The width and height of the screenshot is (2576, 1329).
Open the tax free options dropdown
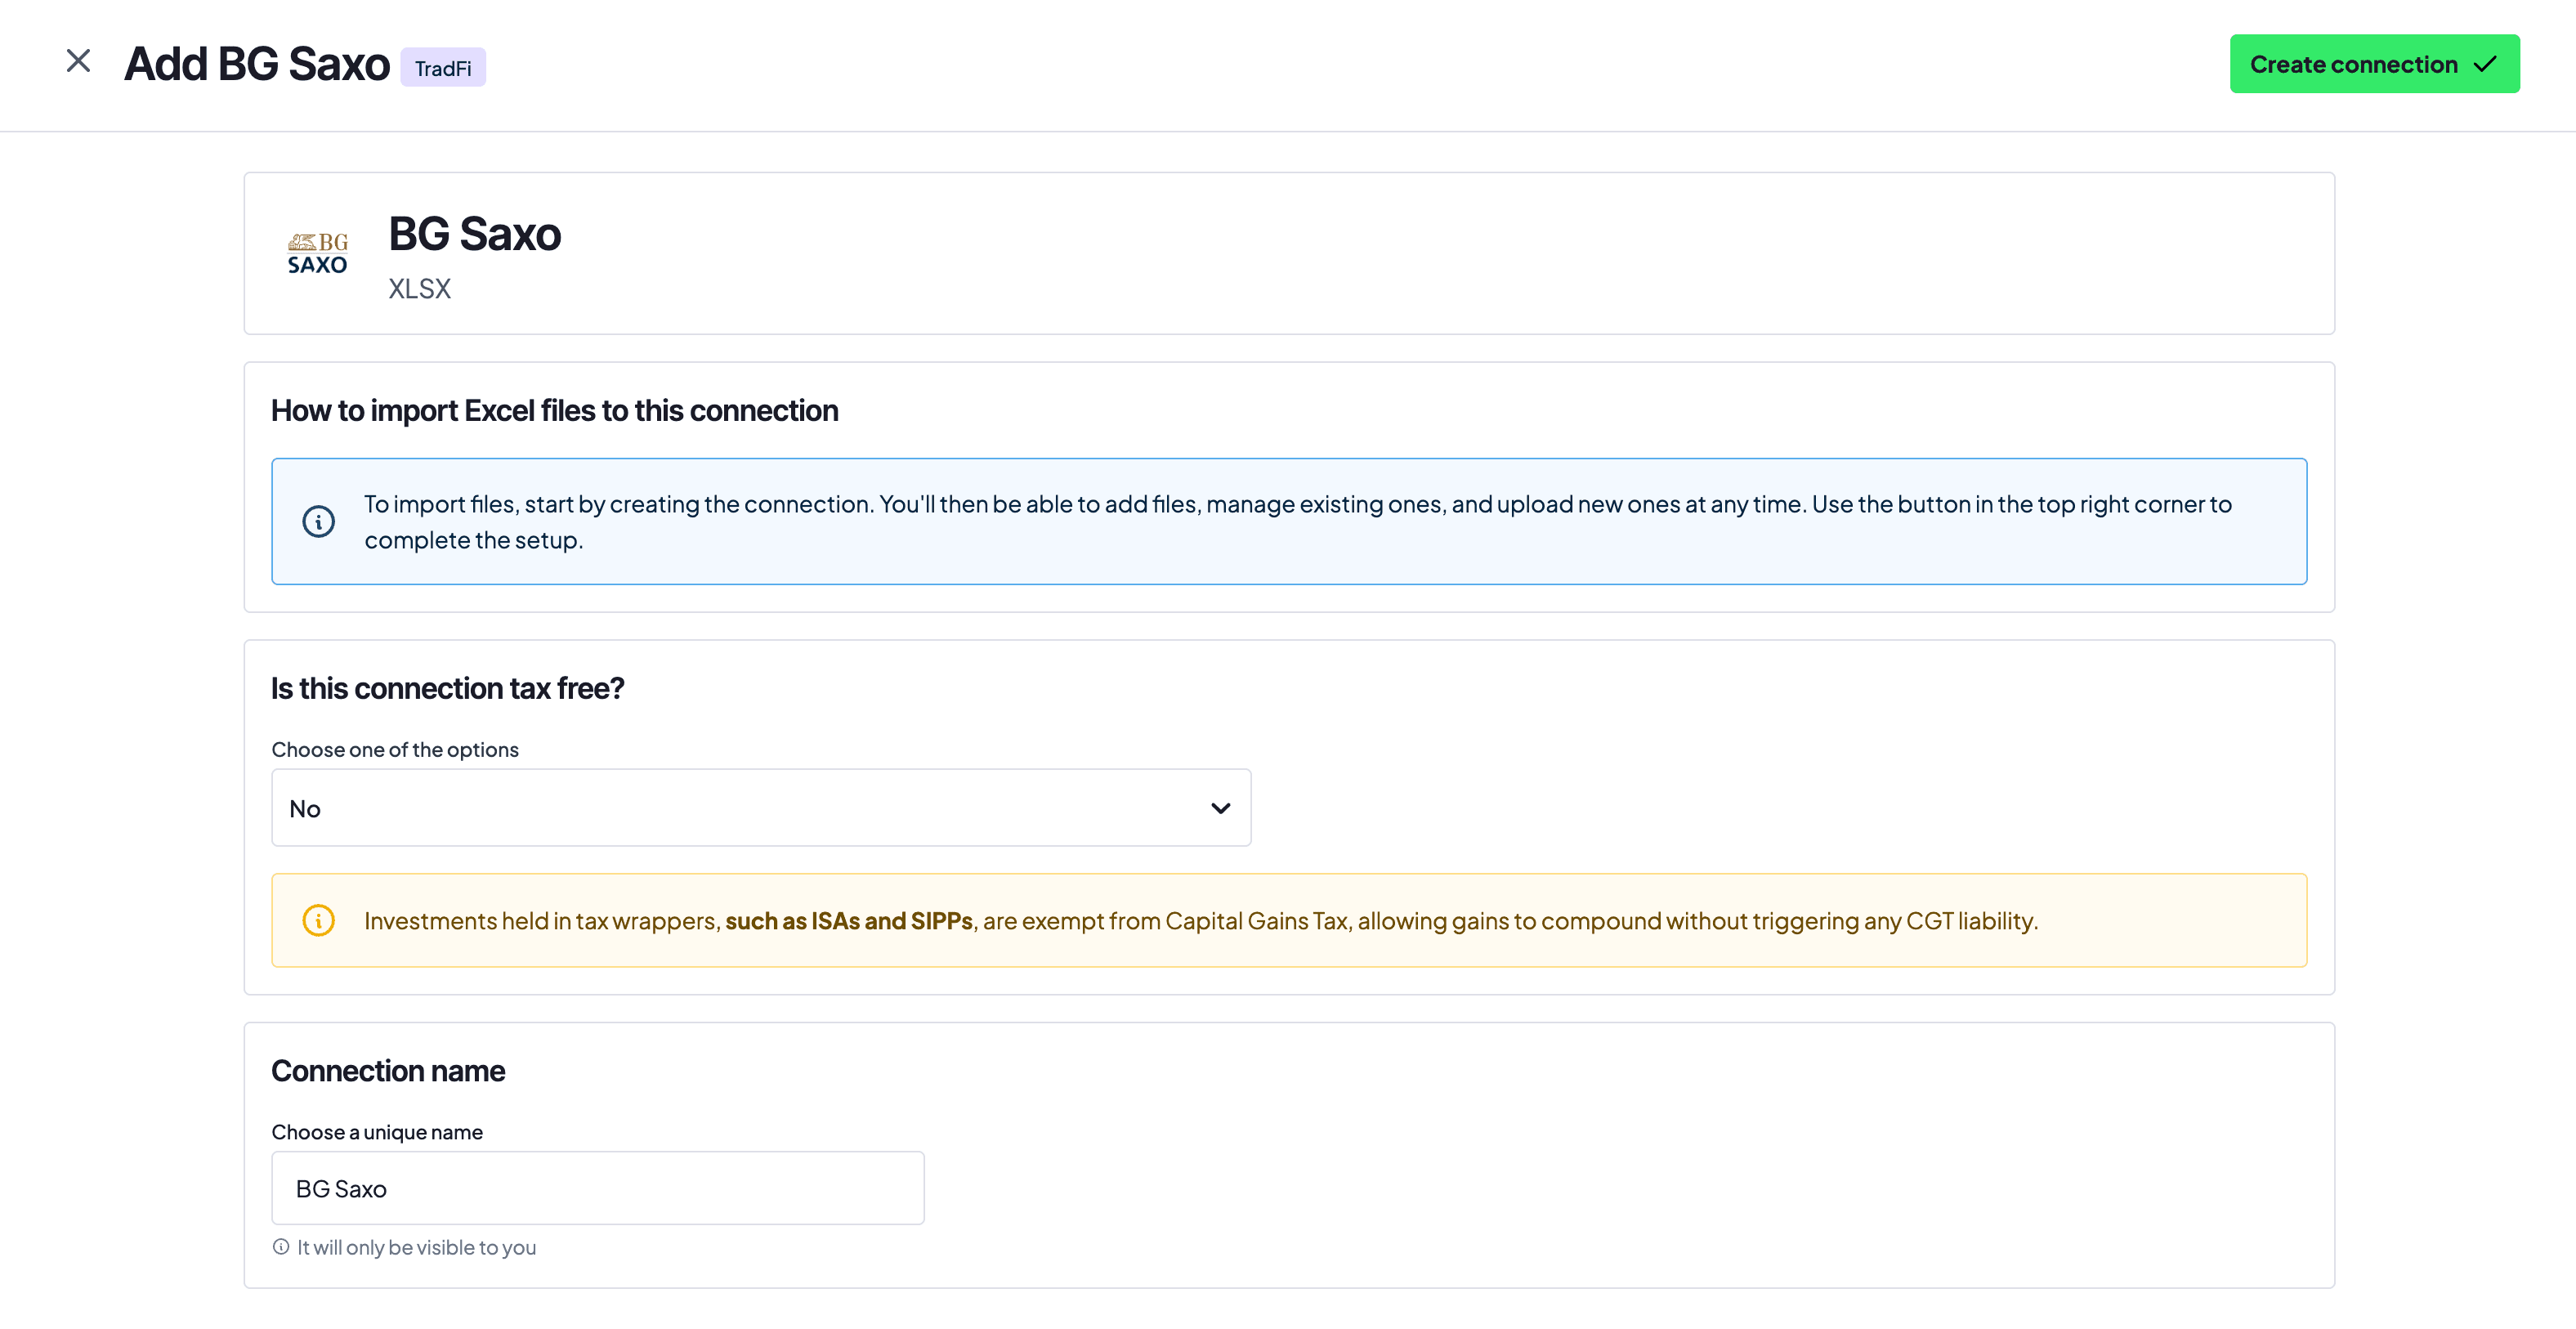click(761, 808)
